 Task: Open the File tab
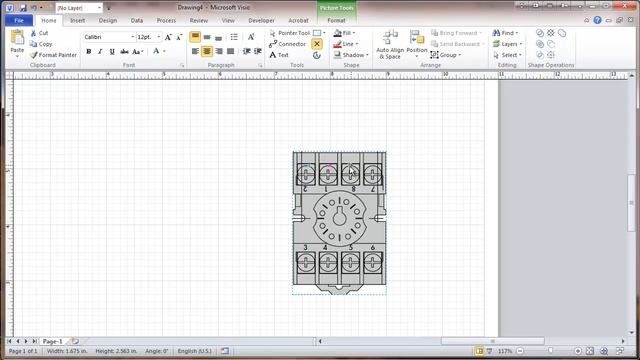(19, 20)
